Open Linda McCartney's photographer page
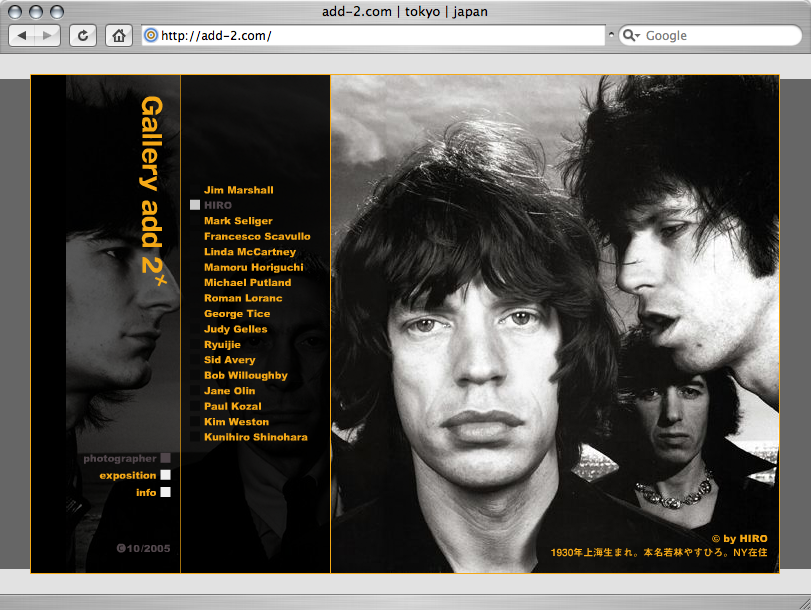811x610 pixels. coord(250,251)
